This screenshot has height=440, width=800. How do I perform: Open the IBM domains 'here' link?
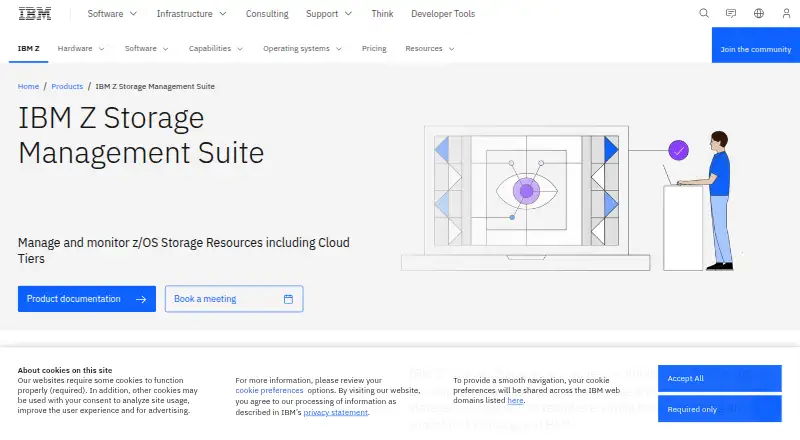(515, 401)
